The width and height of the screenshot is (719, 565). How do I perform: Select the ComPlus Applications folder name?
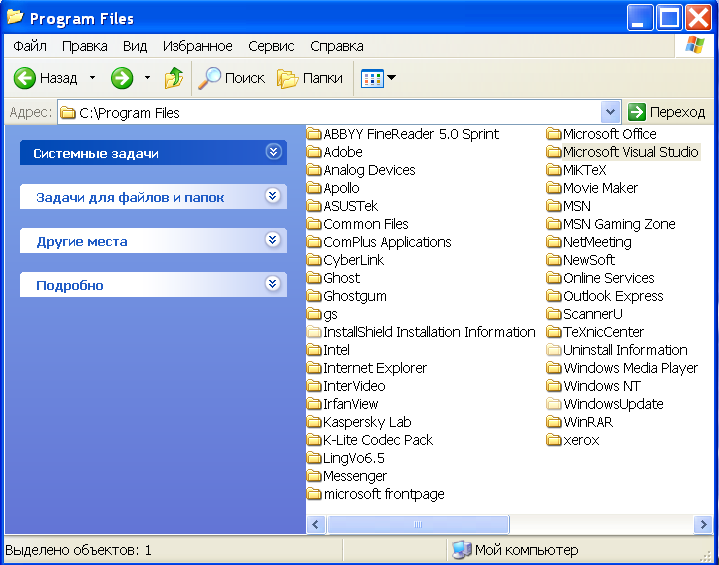click(x=387, y=242)
